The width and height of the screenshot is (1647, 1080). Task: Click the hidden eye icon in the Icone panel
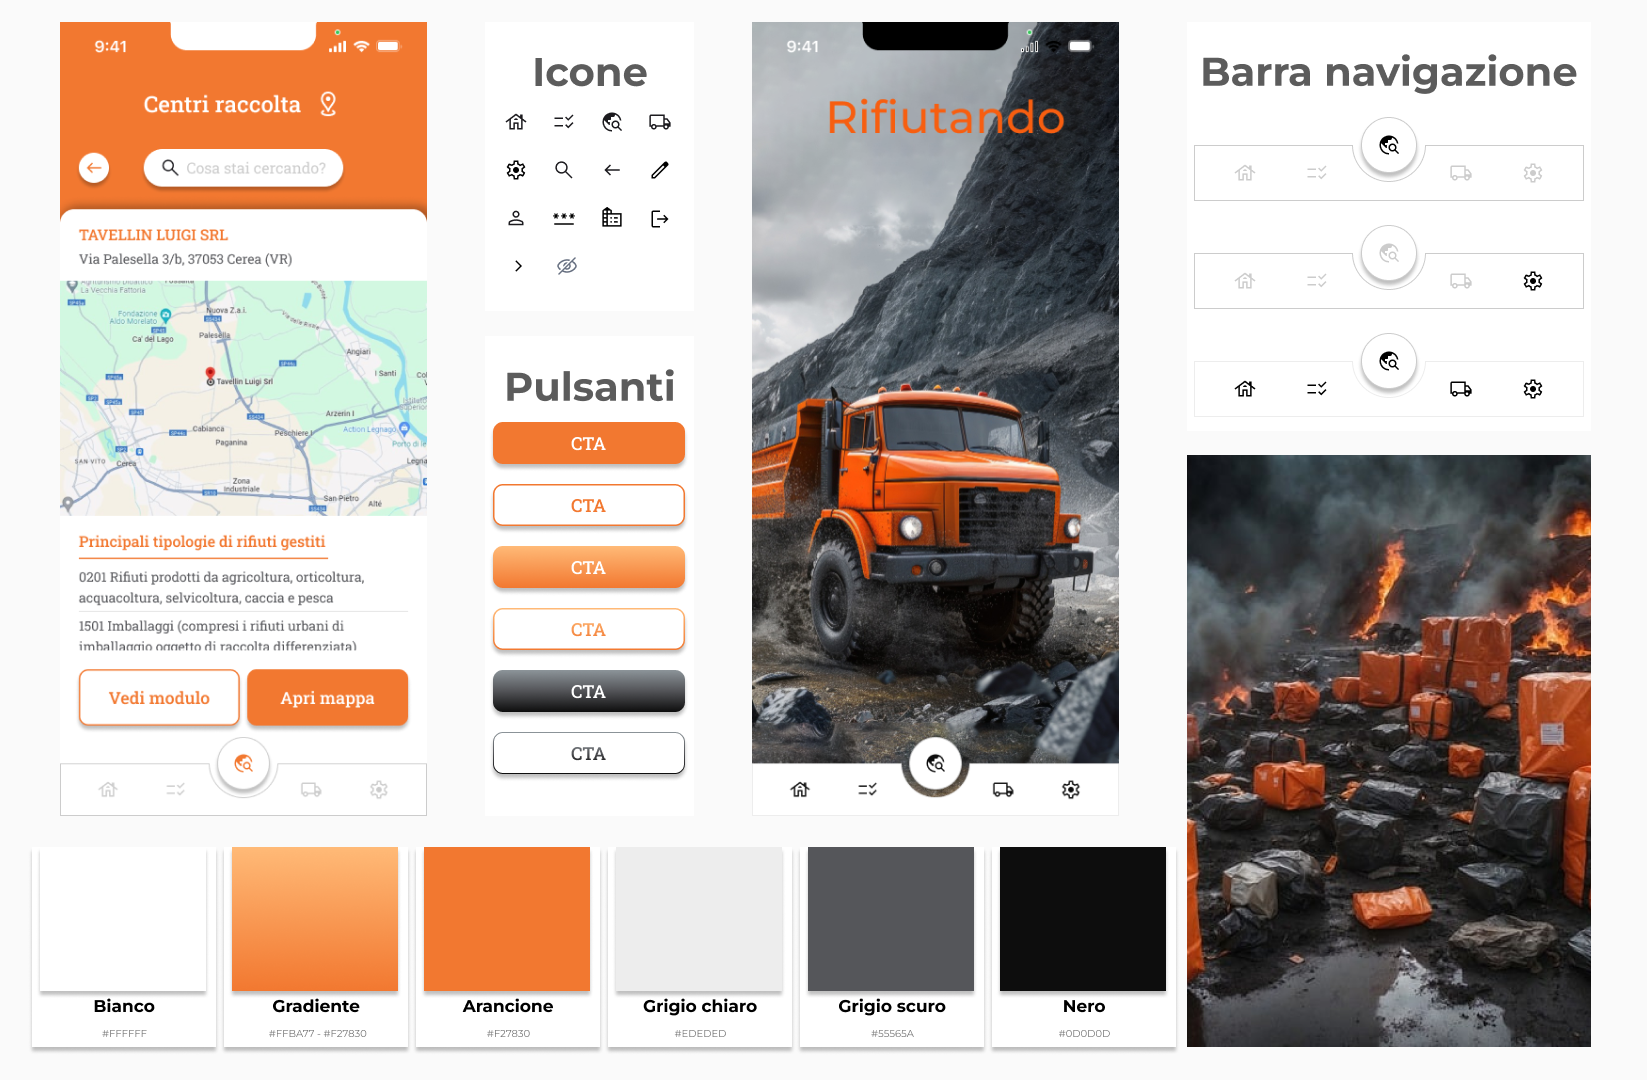click(x=567, y=266)
